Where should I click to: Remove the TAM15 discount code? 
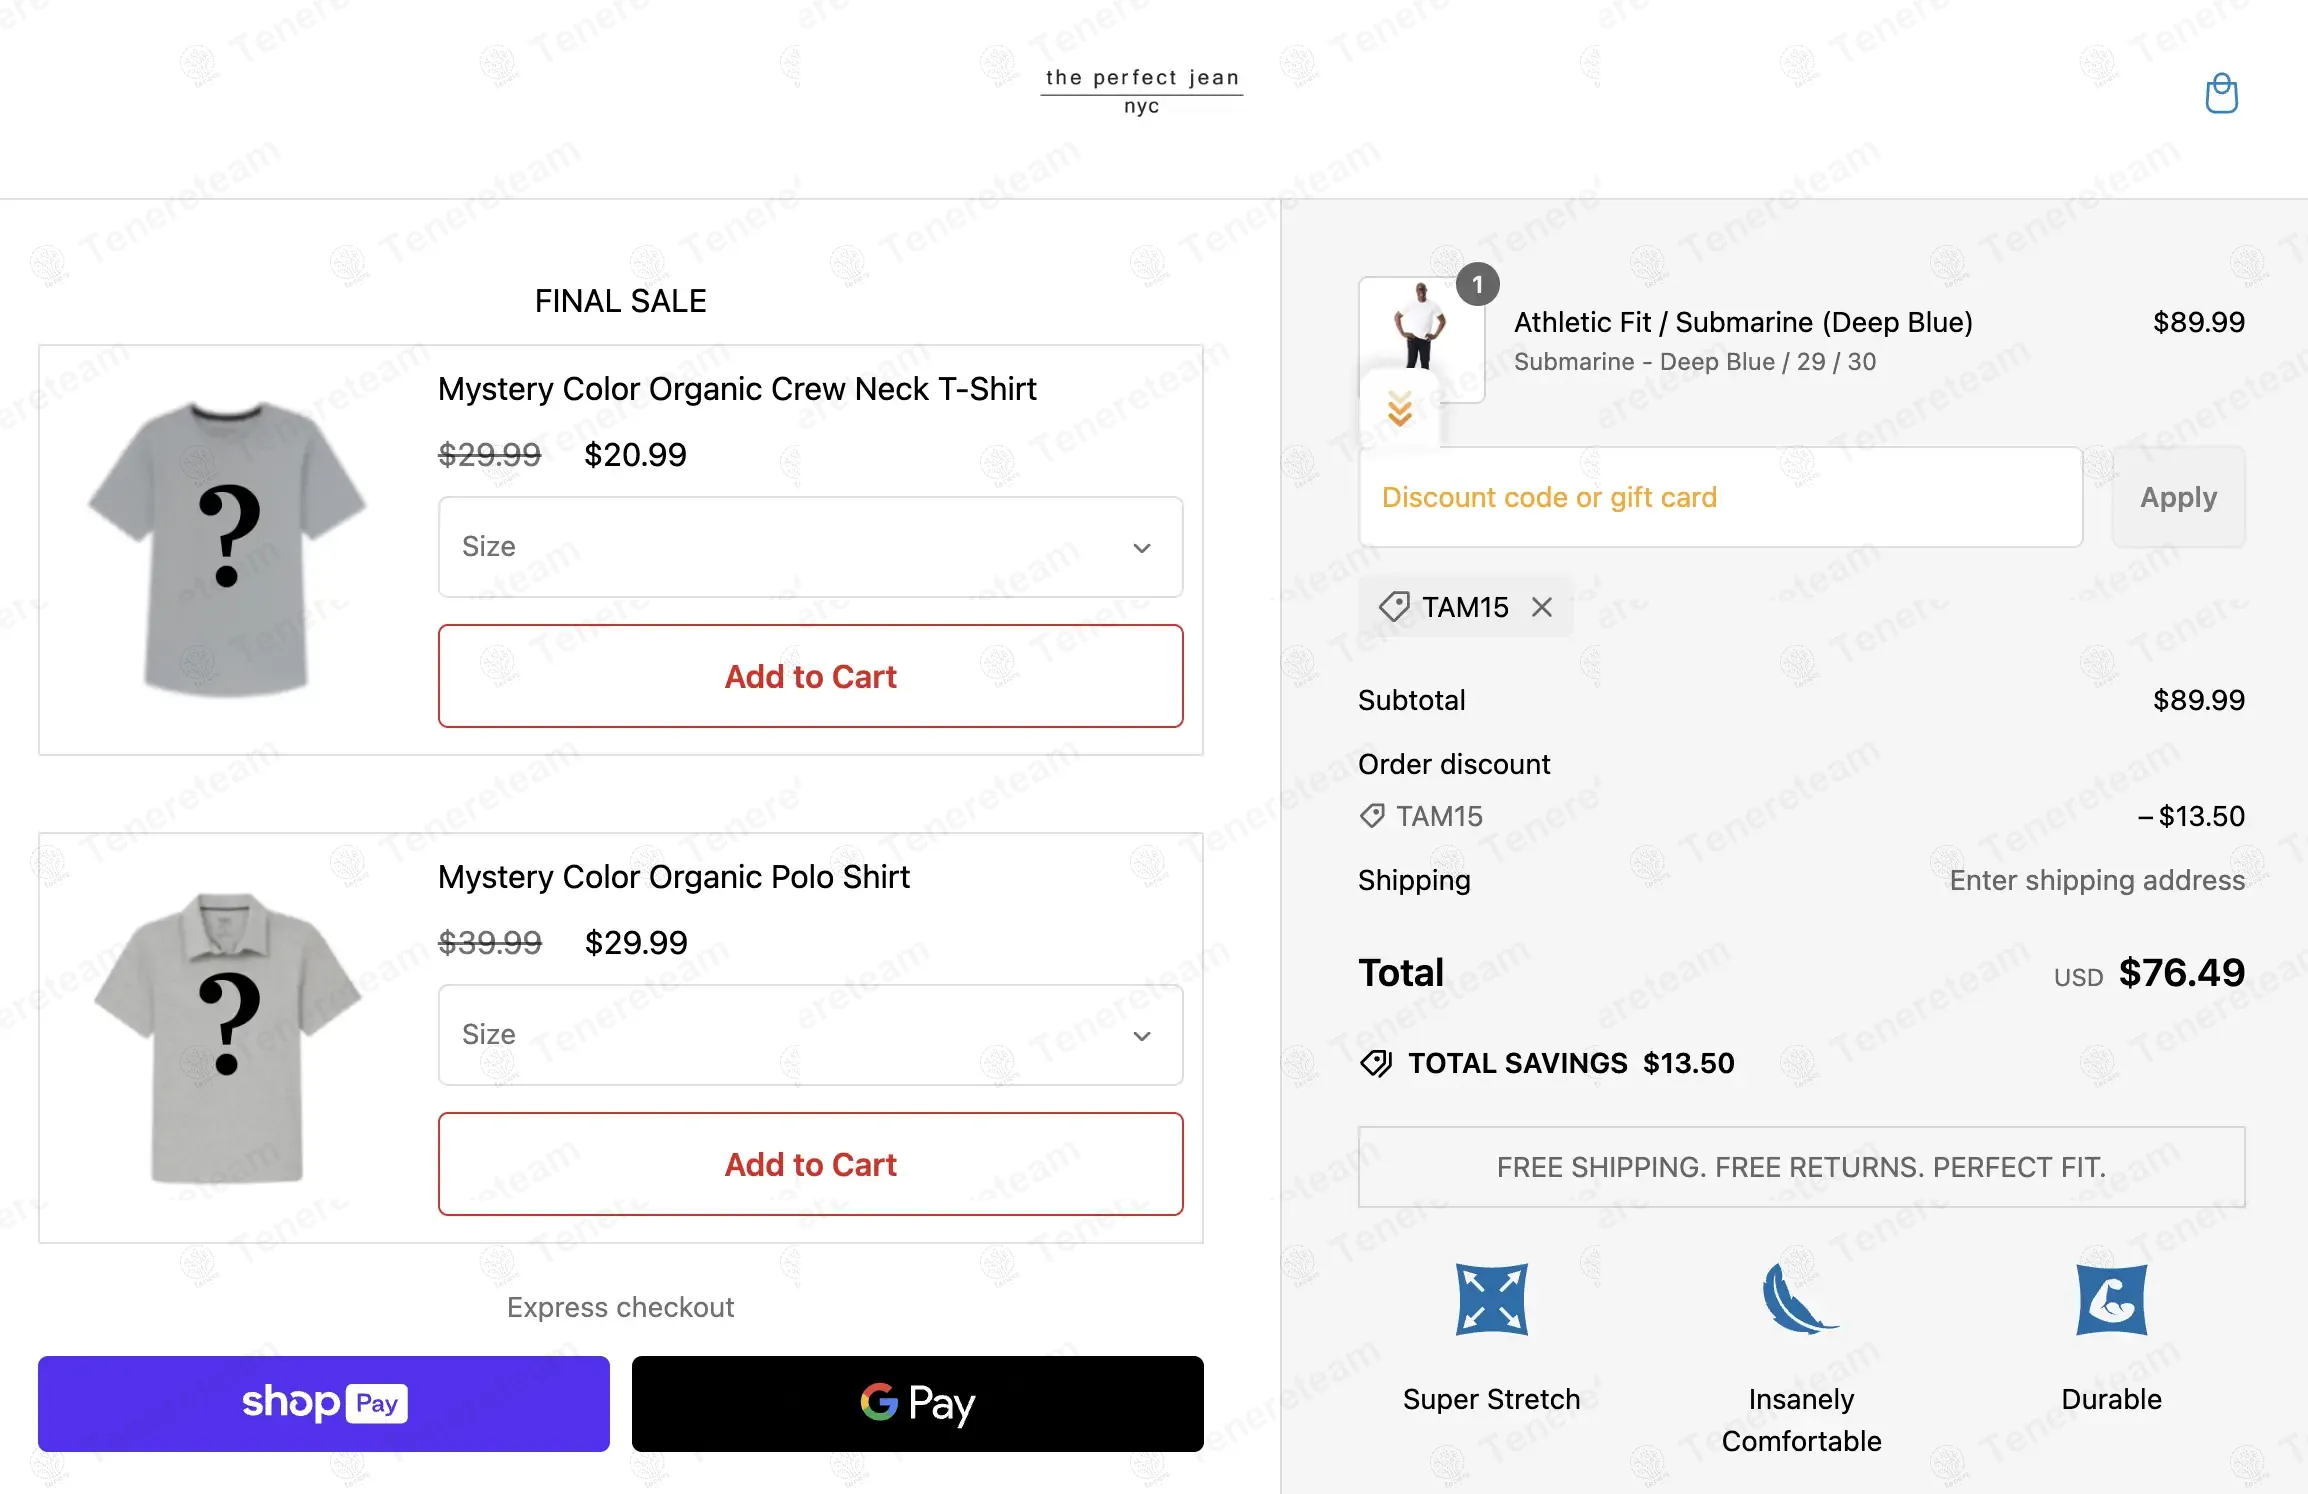pos(1542,607)
